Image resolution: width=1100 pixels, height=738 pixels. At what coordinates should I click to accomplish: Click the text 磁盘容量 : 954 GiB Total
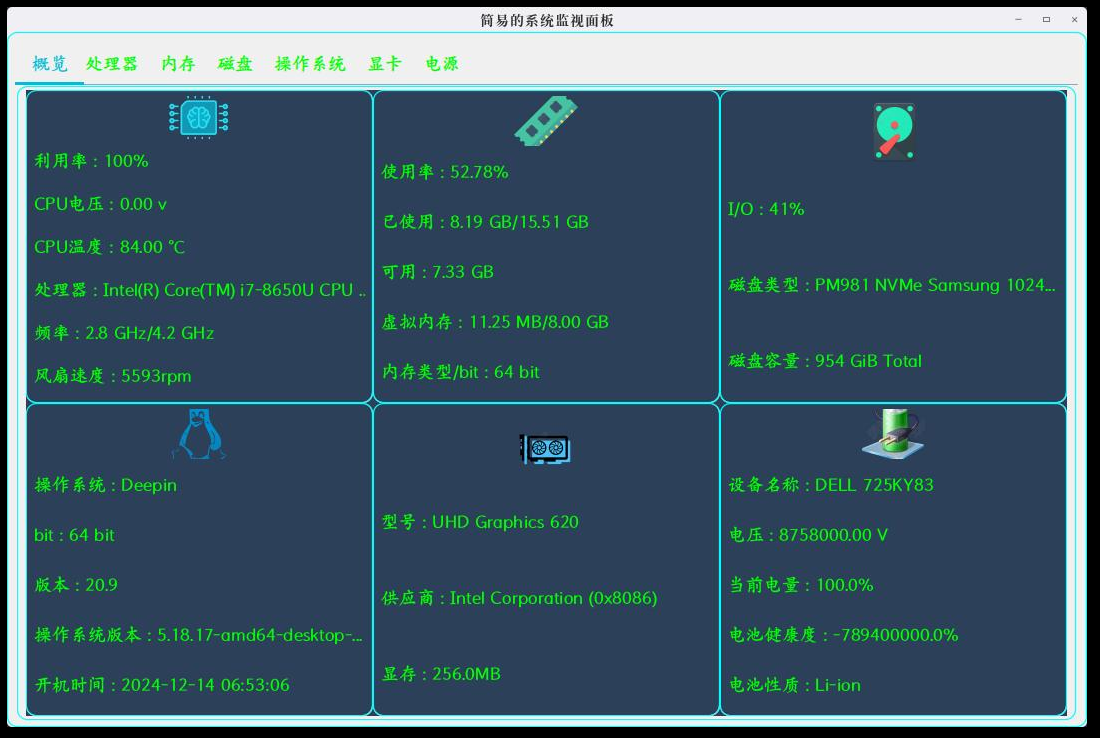825,361
